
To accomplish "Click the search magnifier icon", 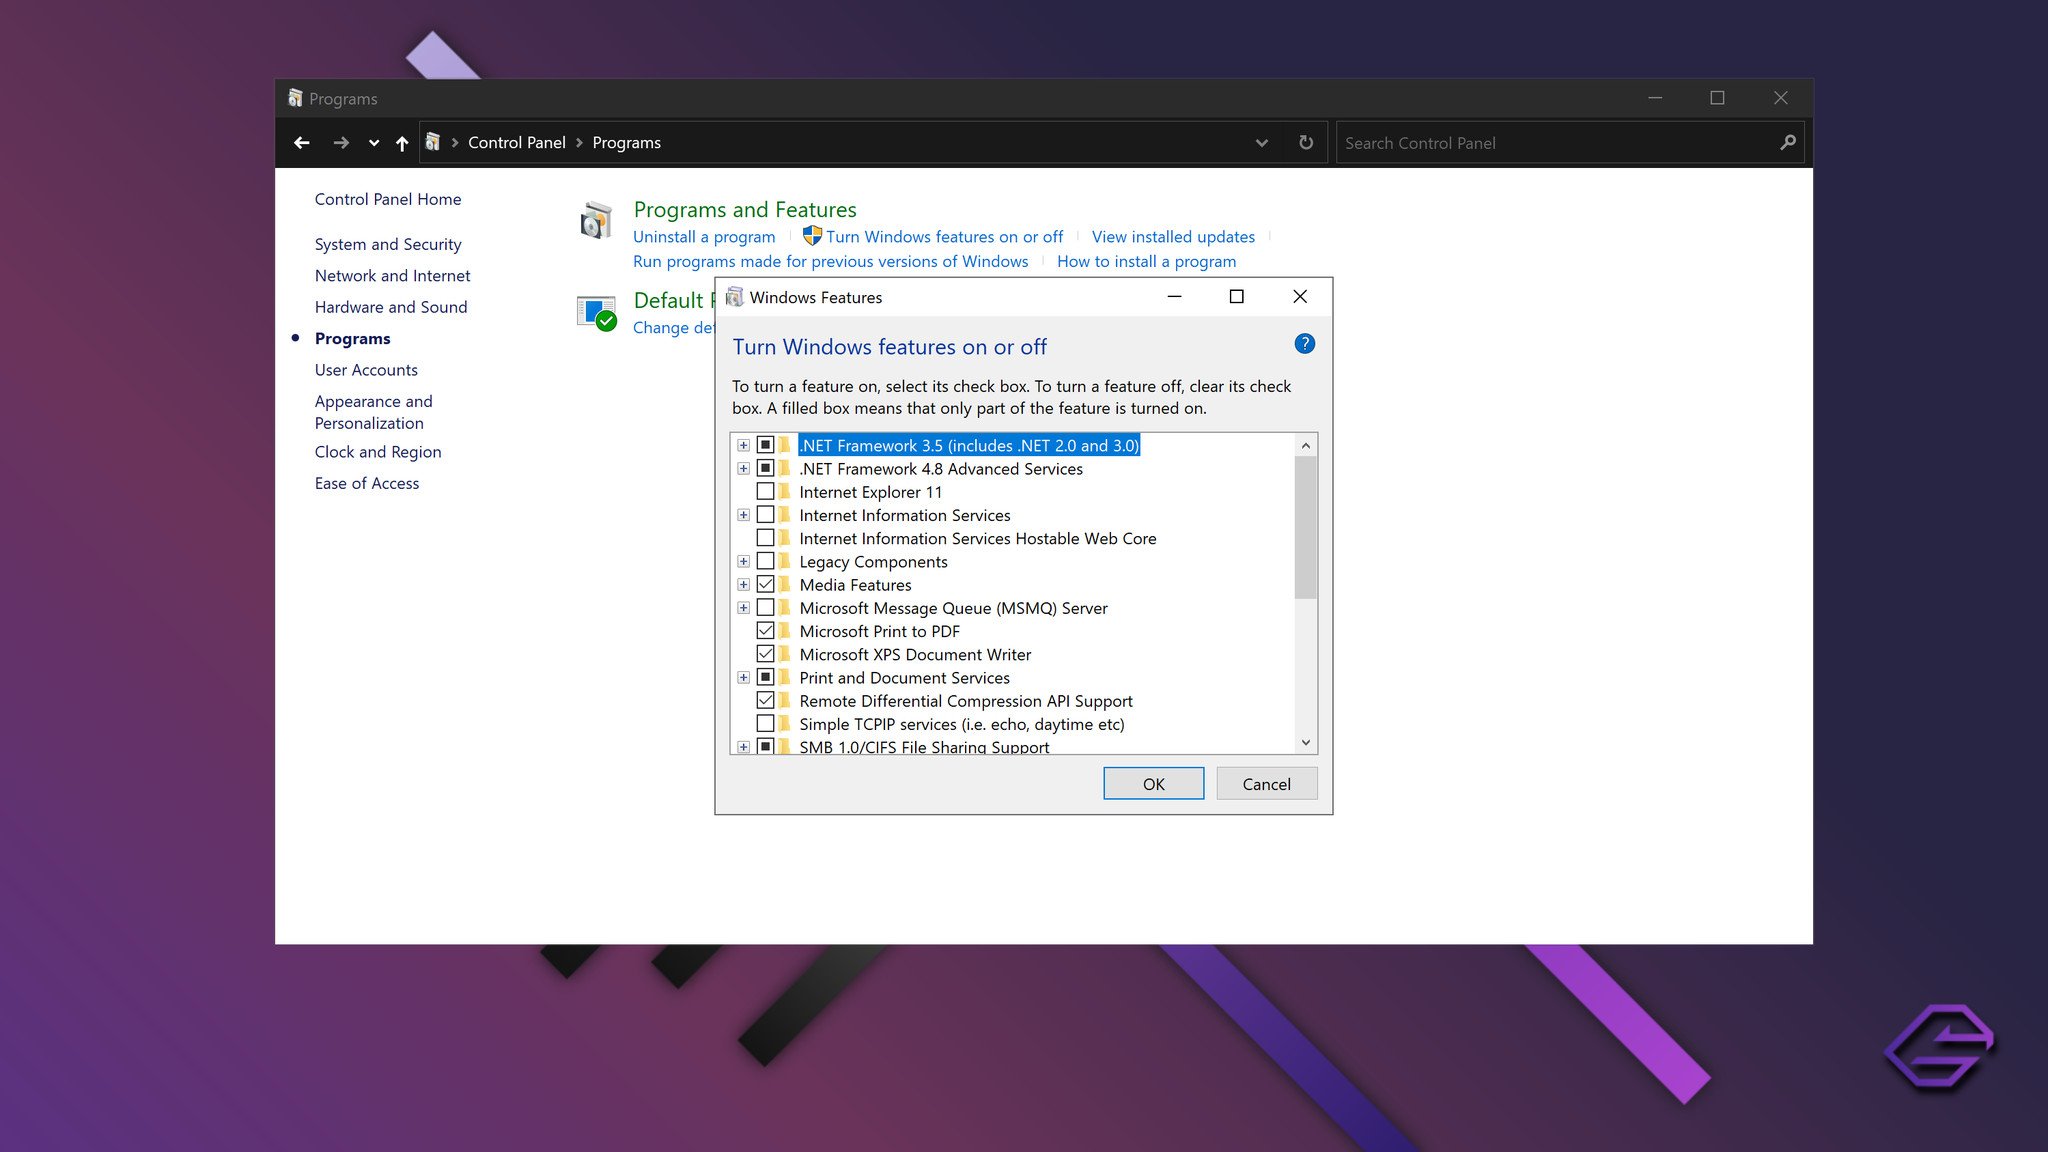I will tap(1788, 143).
